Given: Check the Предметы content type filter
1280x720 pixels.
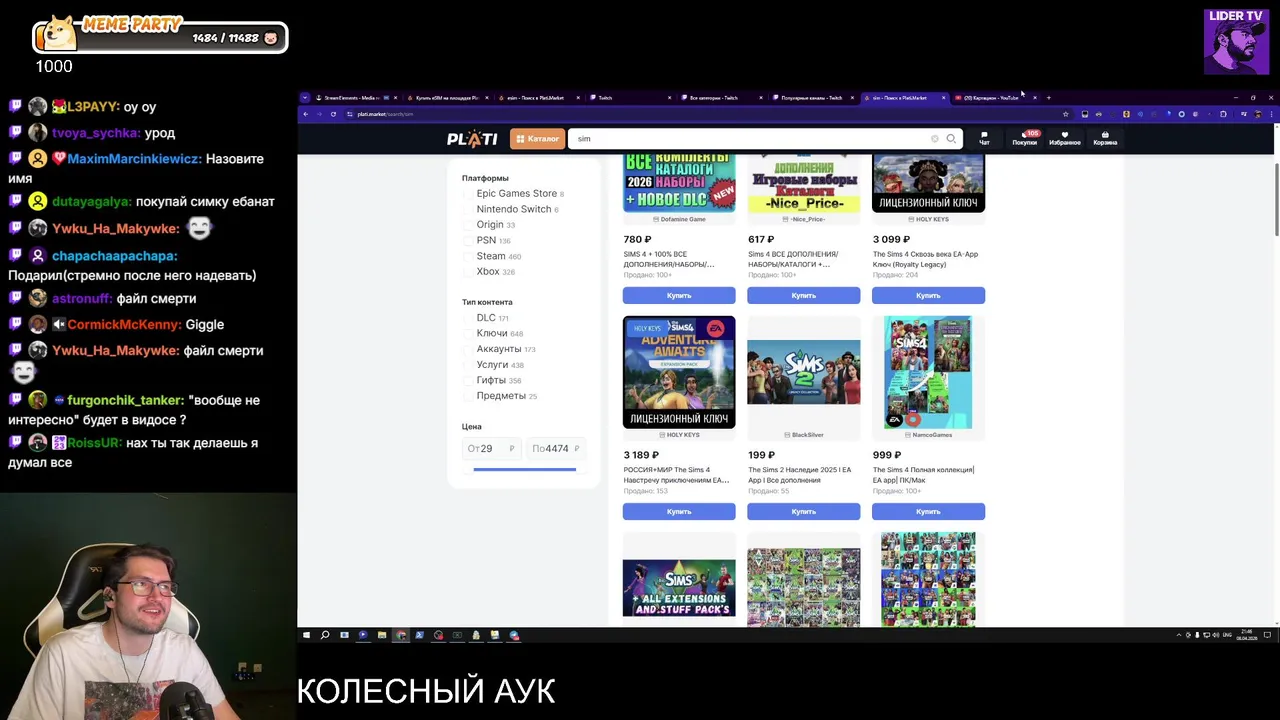Looking at the screenshot, I should click(469, 396).
